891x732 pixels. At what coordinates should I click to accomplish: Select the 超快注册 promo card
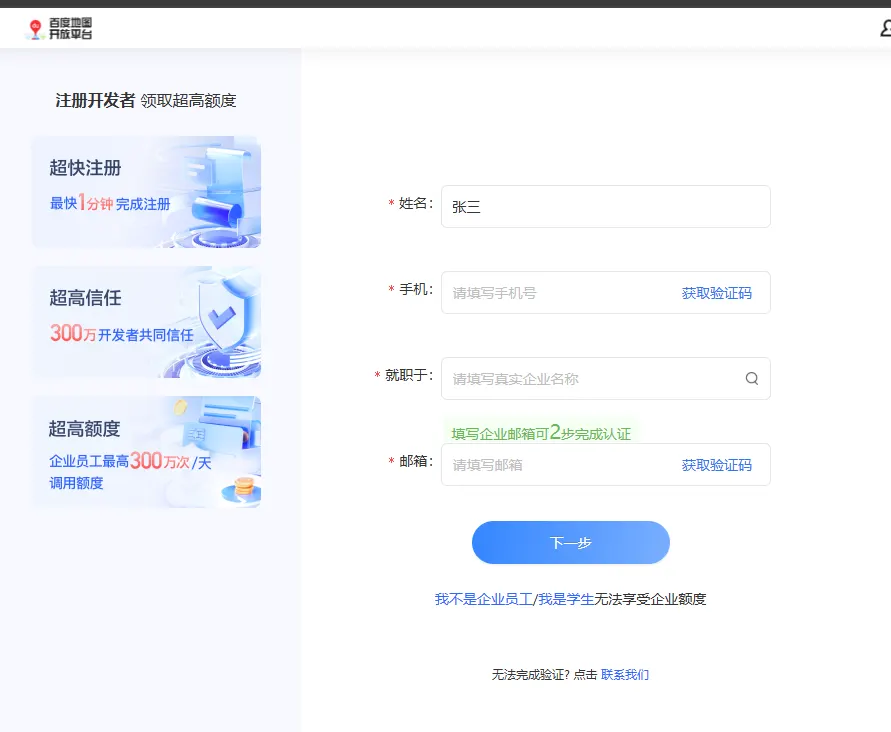click(x=147, y=192)
